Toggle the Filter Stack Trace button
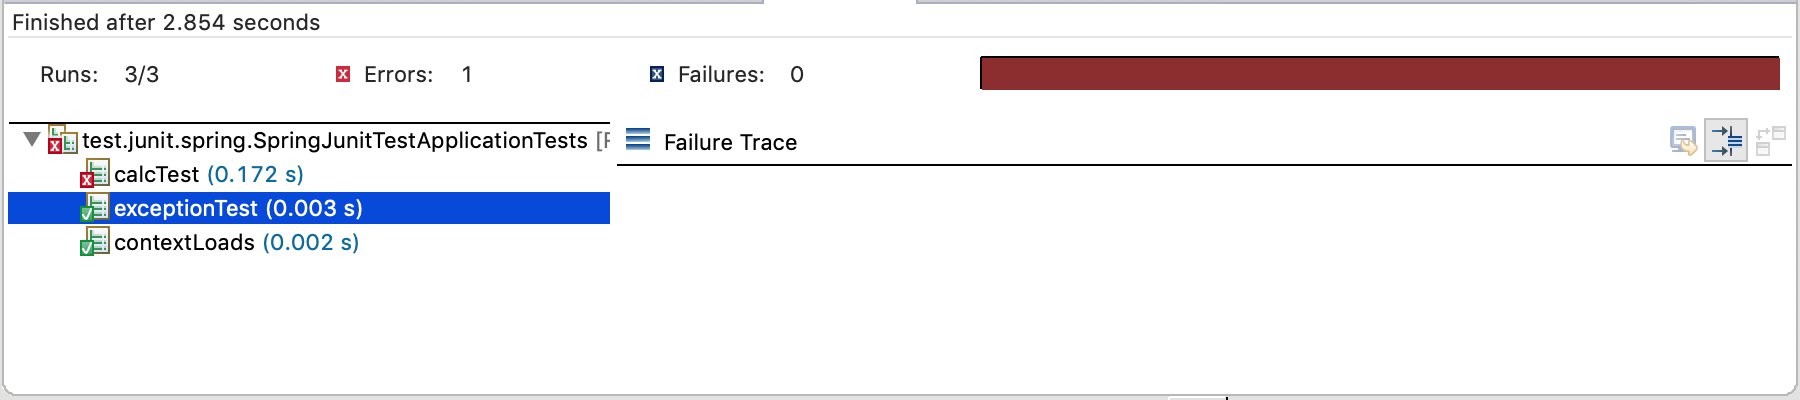Image resolution: width=1800 pixels, height=400 pixels. pyautogui.click(x=1727, y=141)
